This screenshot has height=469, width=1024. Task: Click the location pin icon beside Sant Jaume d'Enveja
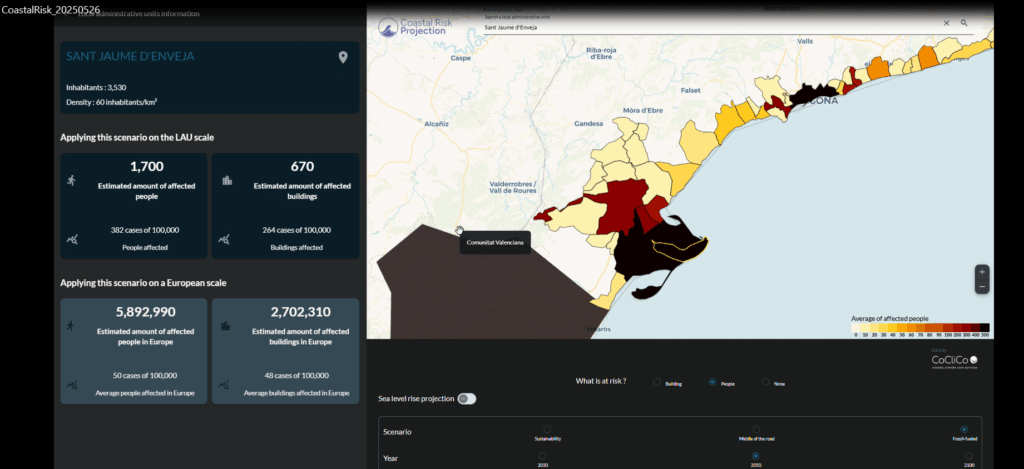pos(343,57)
